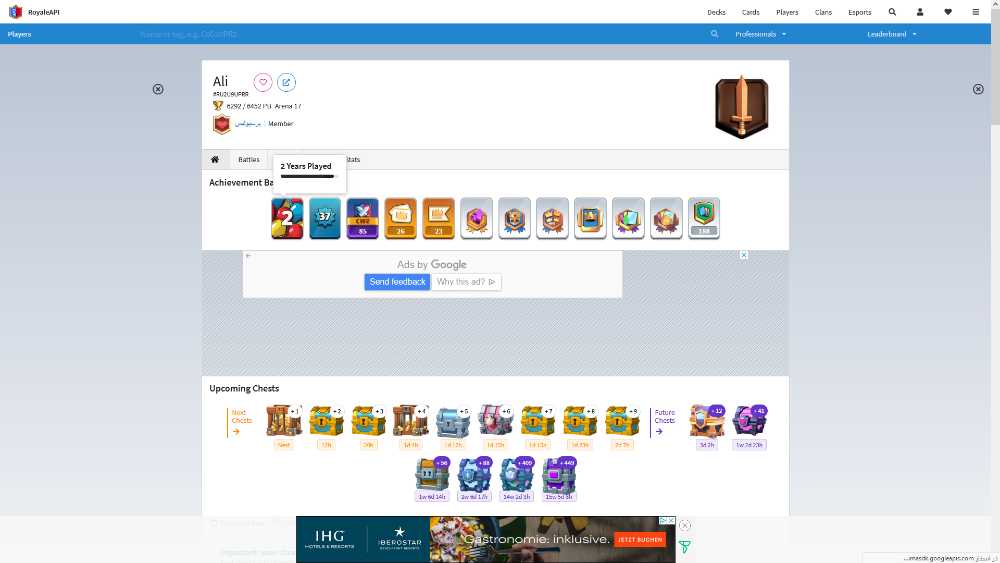1000x563 pixels.
Task: Click the +32 future chest
Action: pyautogui.click(x=707, y=421)
